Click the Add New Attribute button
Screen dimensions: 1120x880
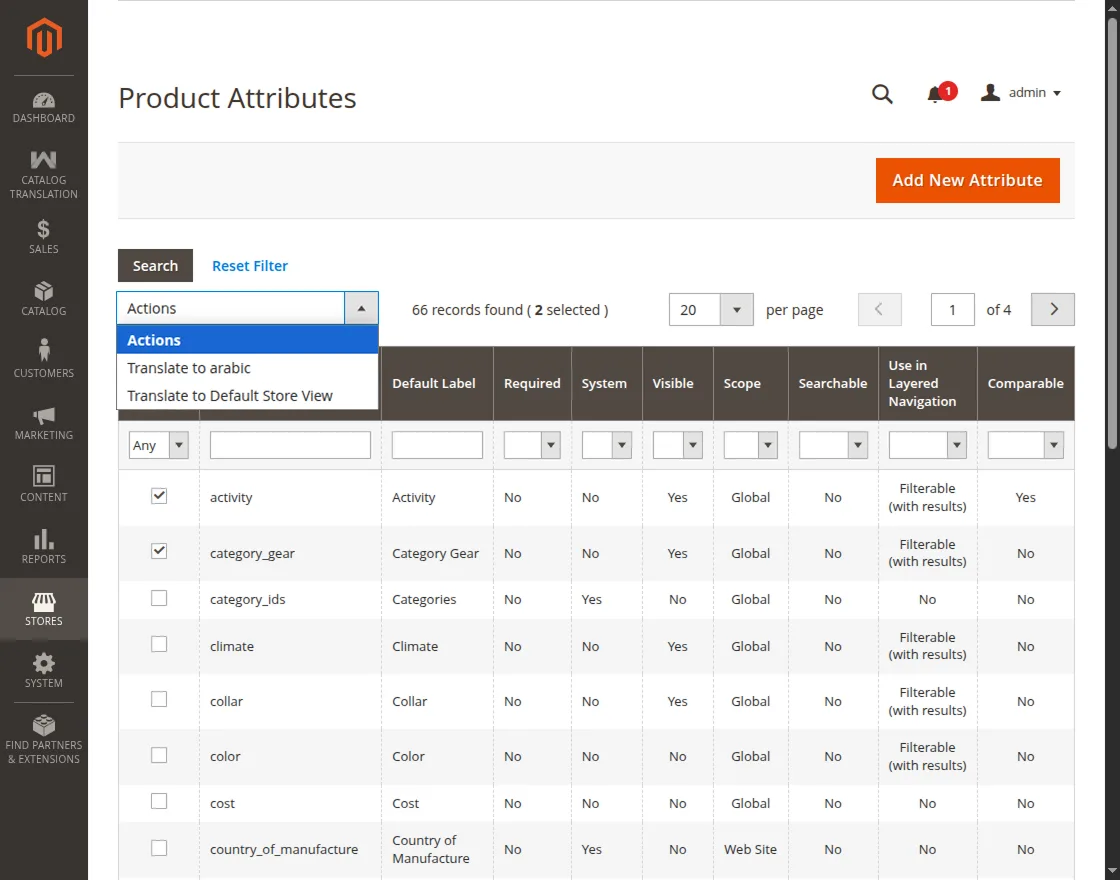pos(967,180)
